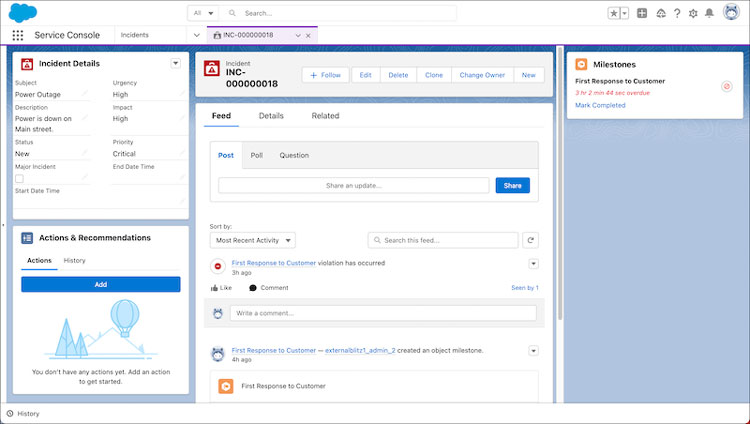Click the blue Add button
Screen dimensions: 750x424
coord(100,284)
